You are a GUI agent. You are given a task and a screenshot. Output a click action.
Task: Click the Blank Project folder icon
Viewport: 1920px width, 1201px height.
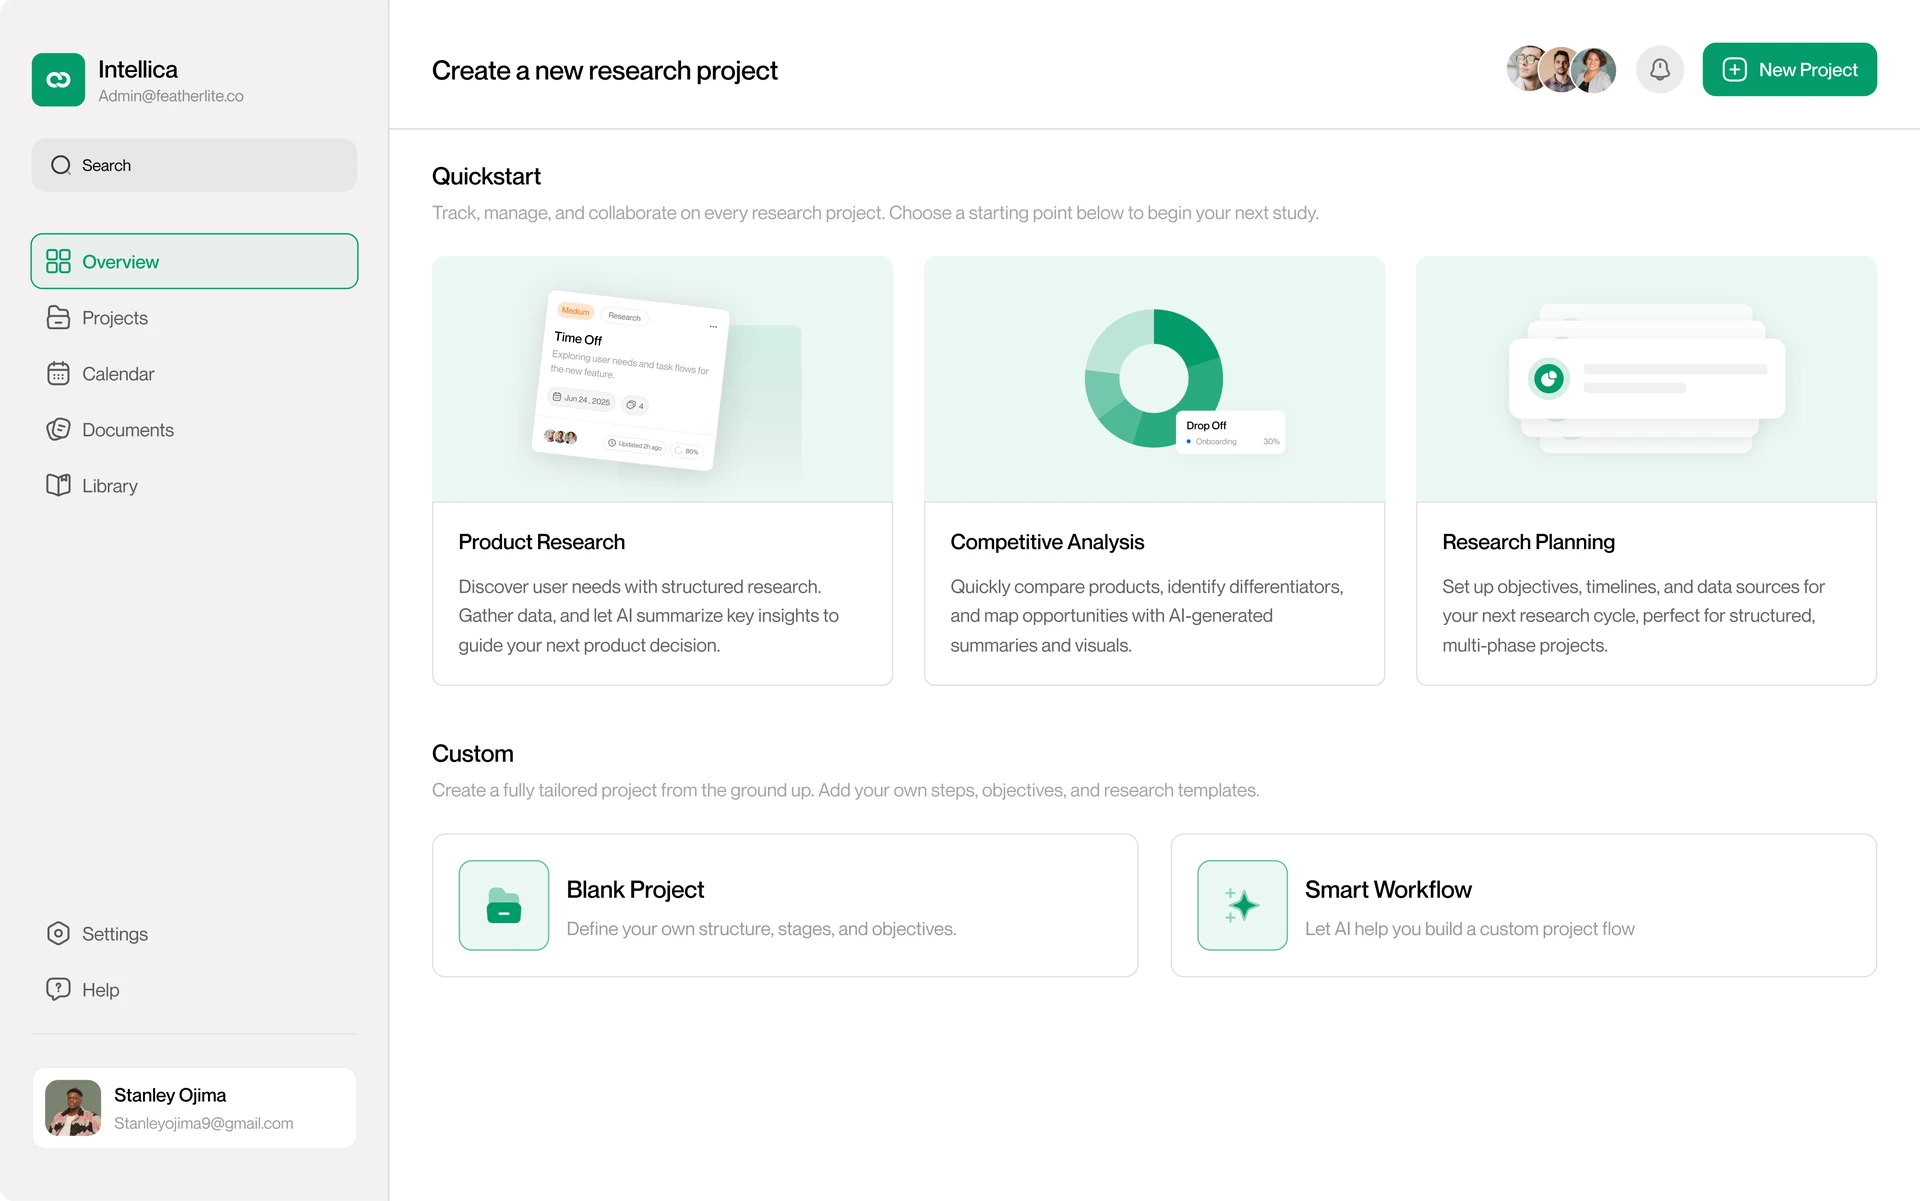pyautogui.click(x=504, y=905)
